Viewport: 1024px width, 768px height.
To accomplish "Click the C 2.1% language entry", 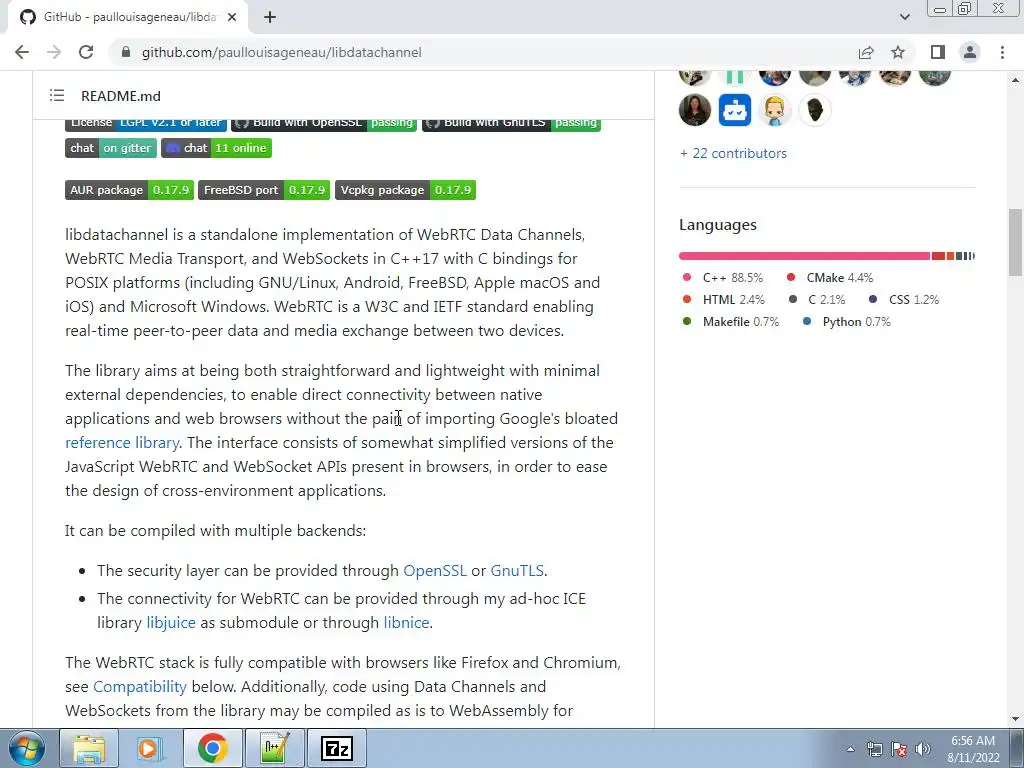I will tap(817, 300).
